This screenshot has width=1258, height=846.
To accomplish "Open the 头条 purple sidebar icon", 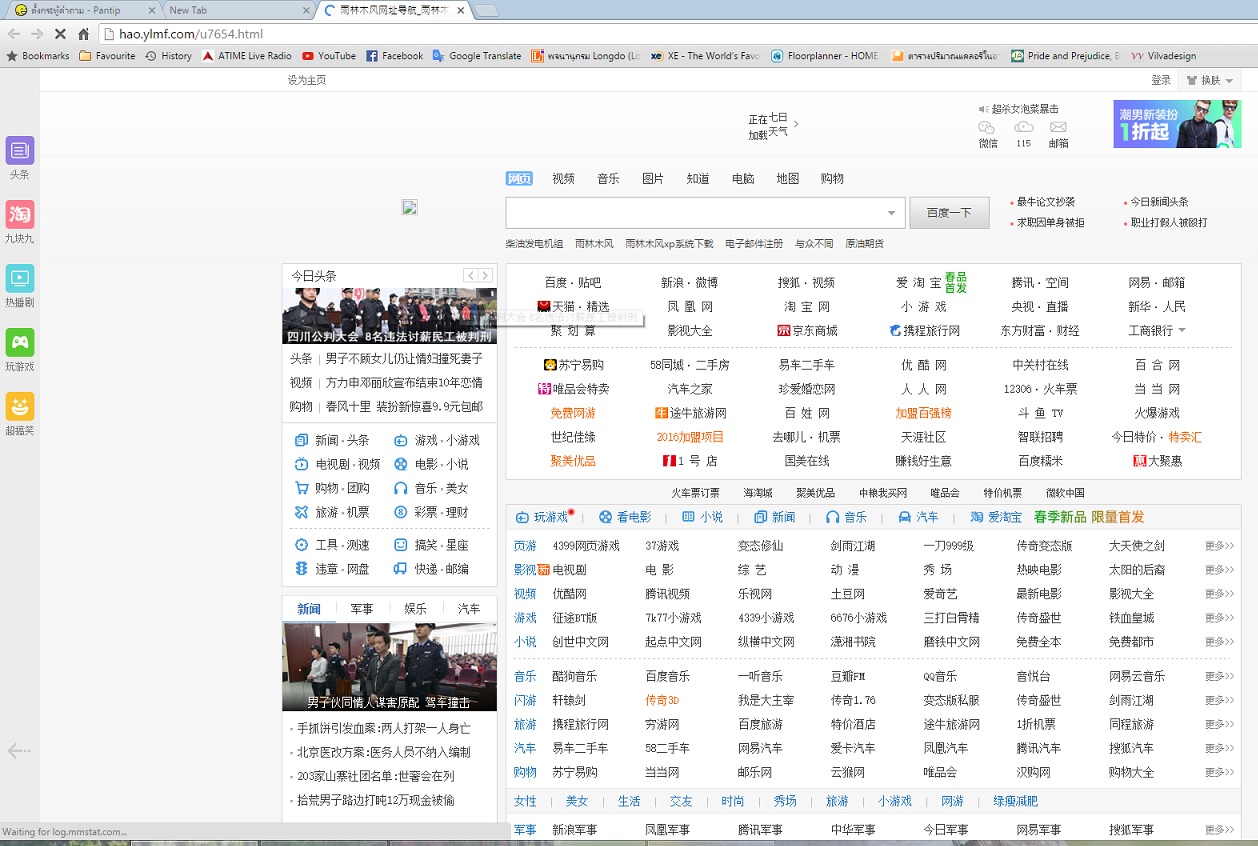I will coord(20,151).
